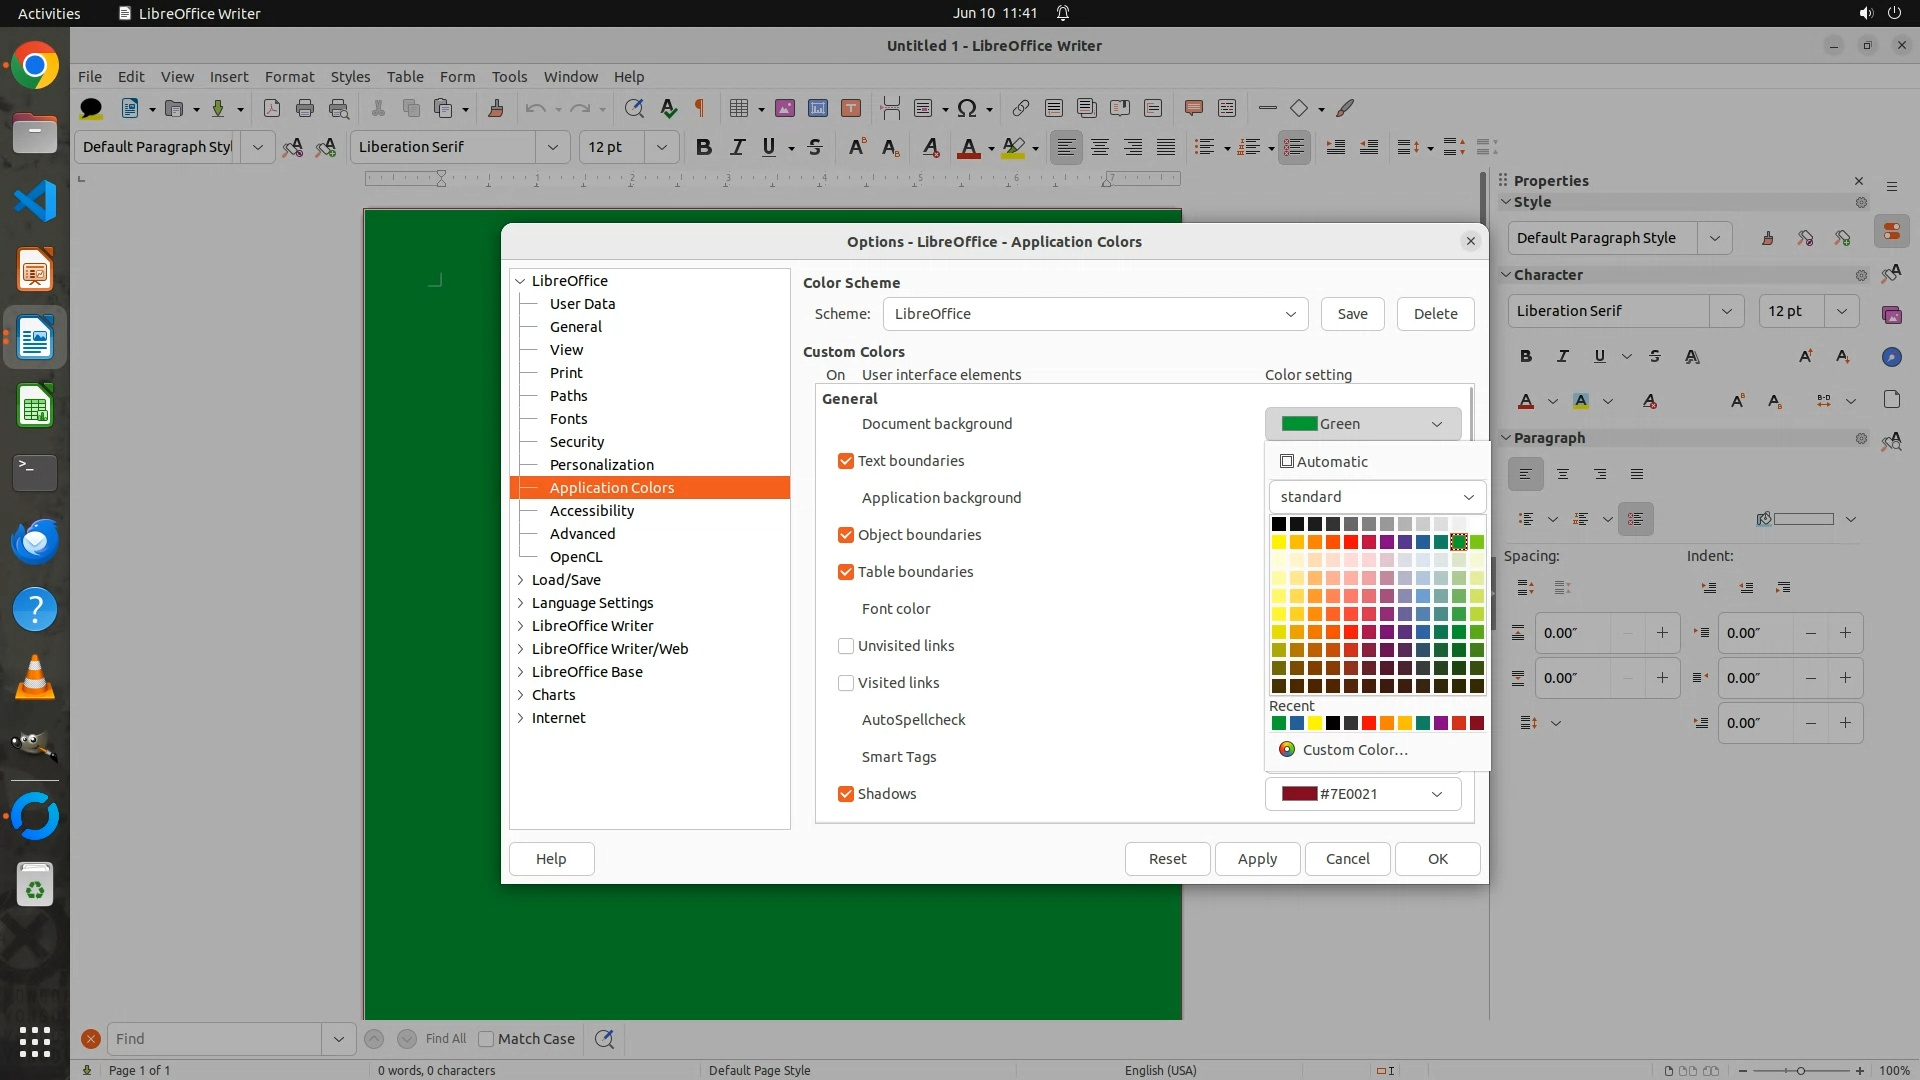Click the Insert Special Character icon
The image size is (1920, 1080).
pyautogui.click(x=966, y=108)
